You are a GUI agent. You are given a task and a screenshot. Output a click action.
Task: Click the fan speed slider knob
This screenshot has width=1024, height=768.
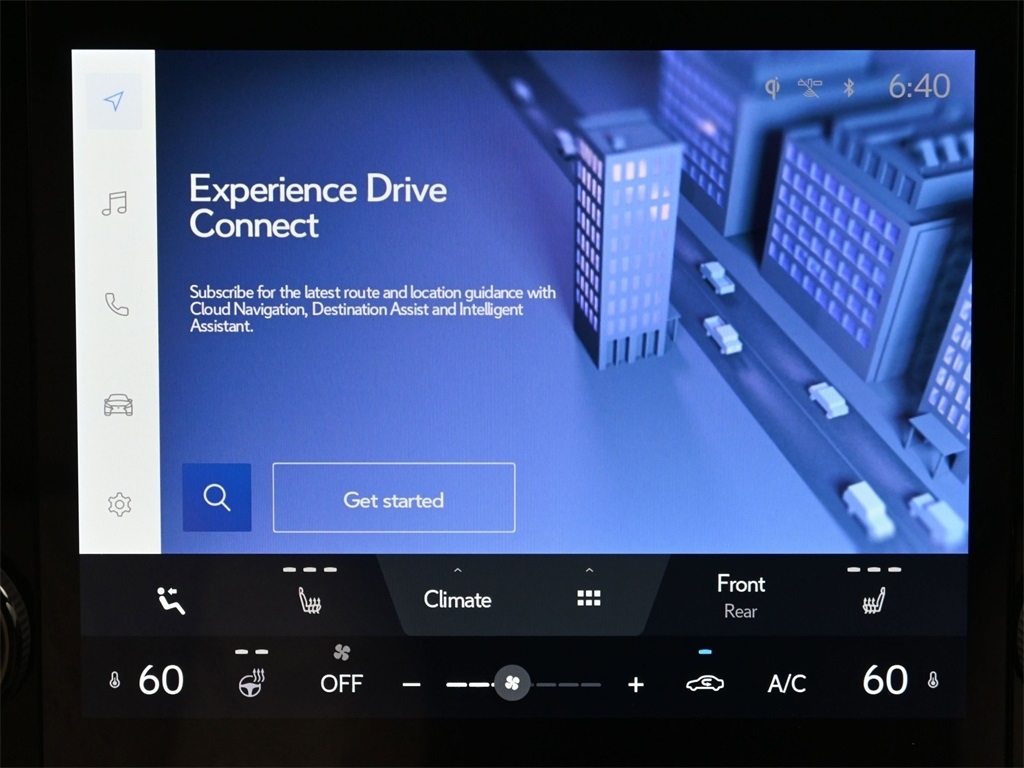pyautogui.click(x=512, y=684)
